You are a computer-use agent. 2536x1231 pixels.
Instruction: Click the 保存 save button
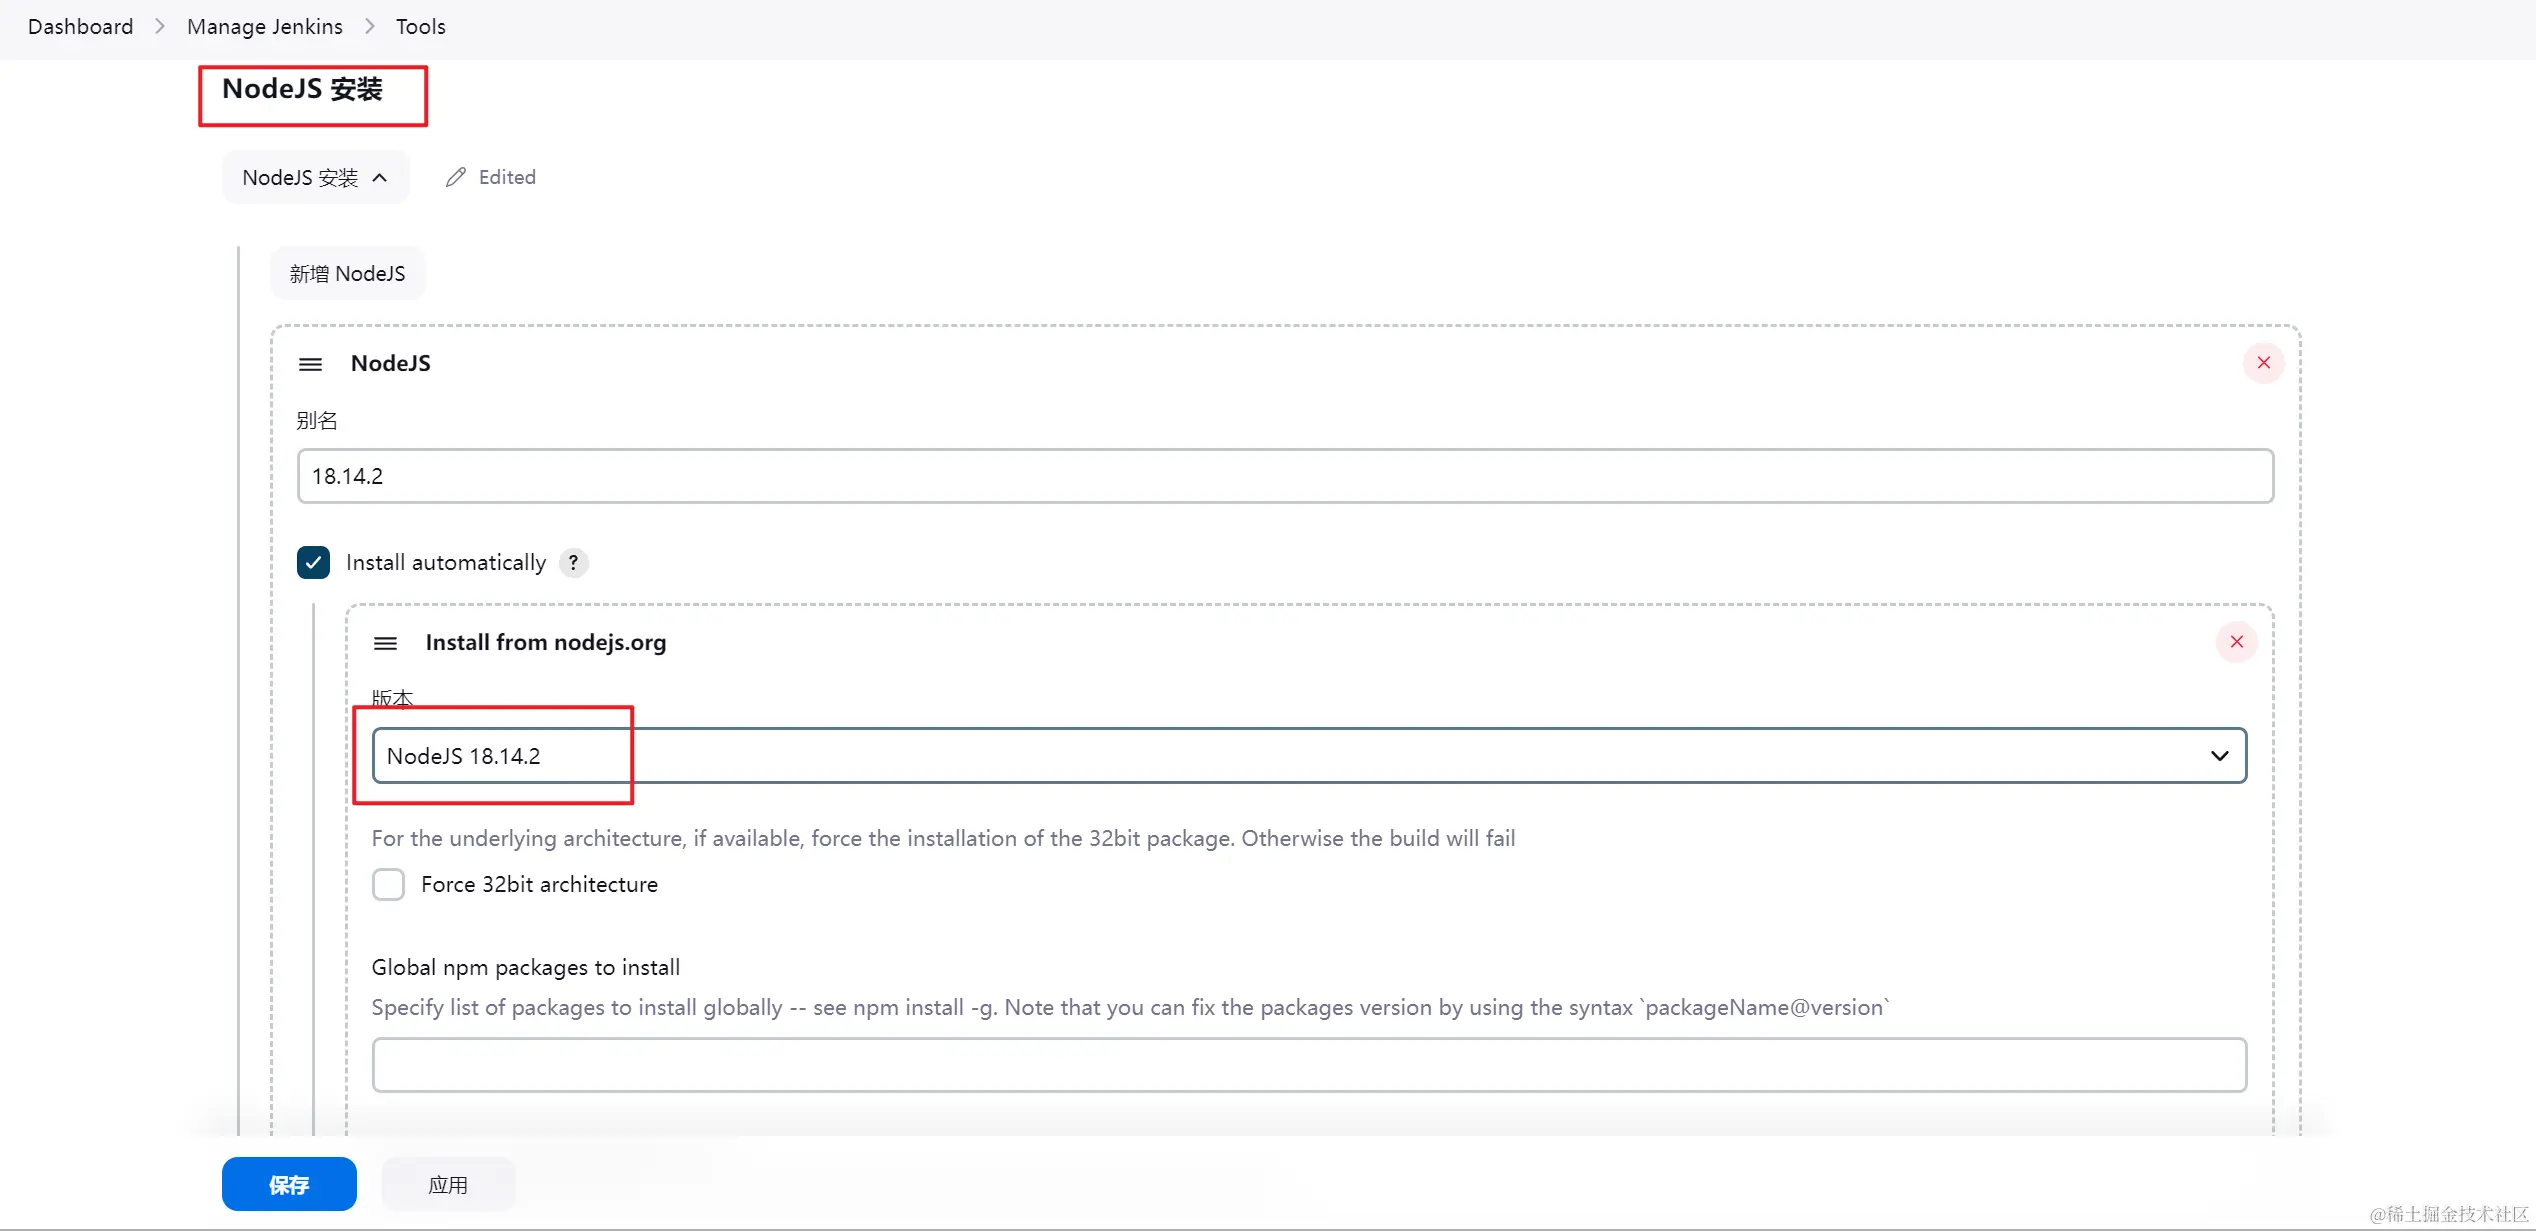[289, 1185]
